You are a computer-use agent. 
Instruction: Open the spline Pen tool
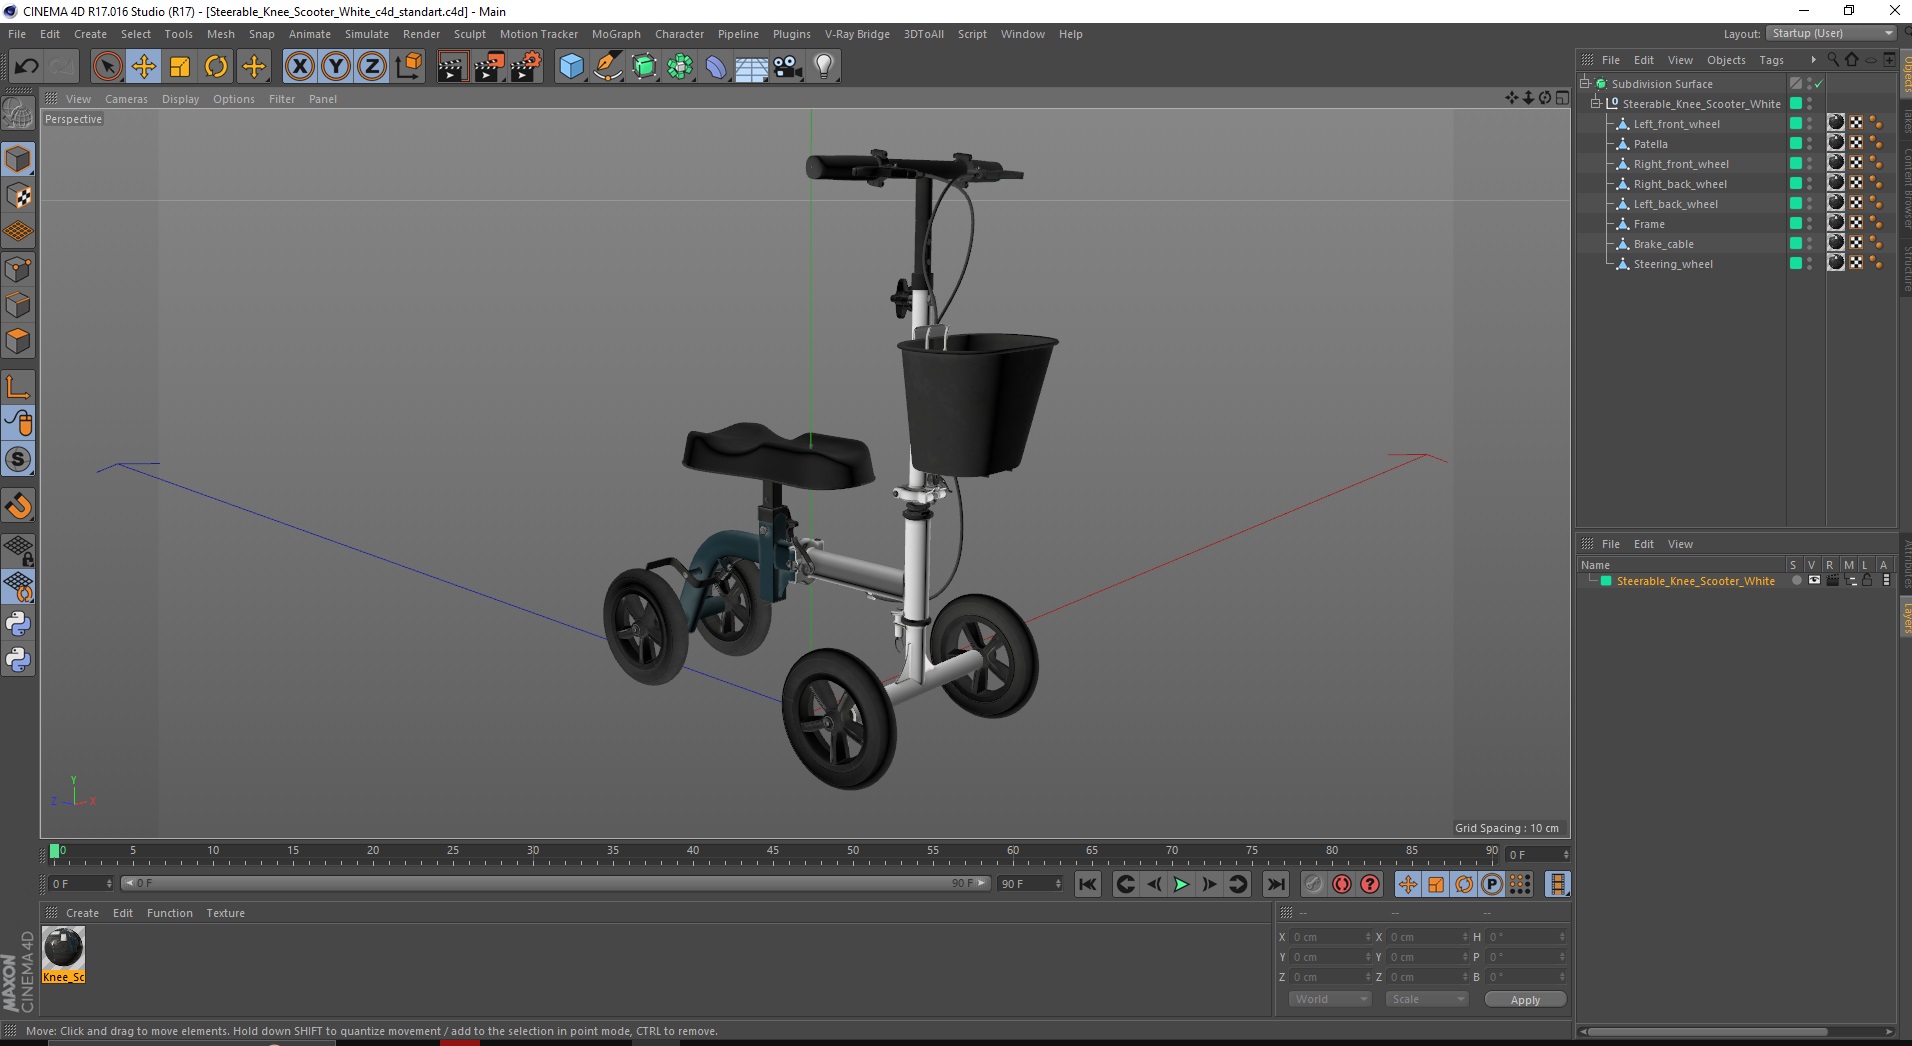[x=608, y=67]
